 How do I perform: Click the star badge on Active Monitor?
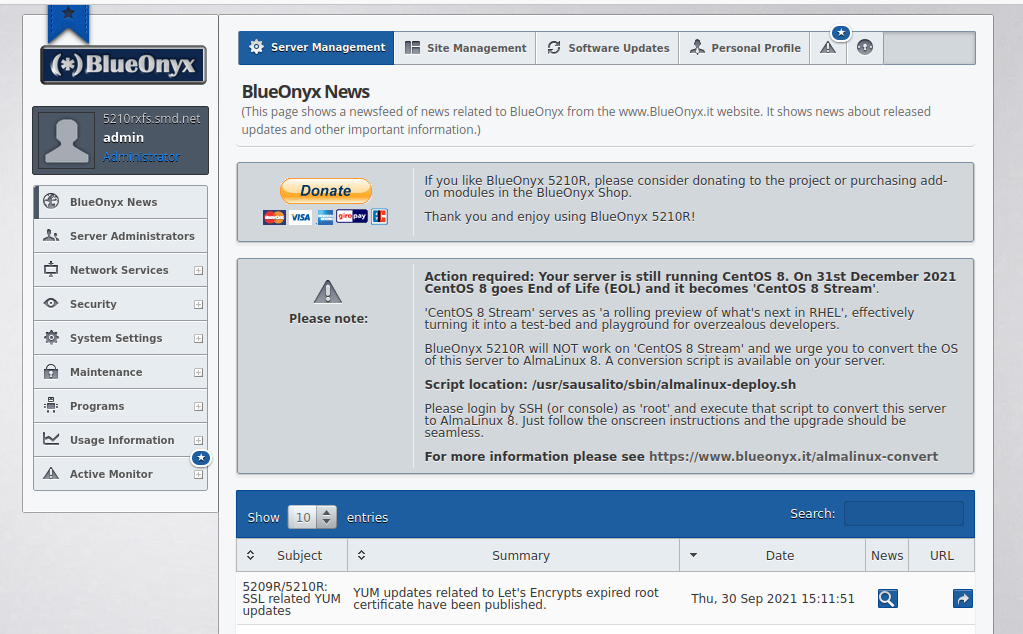[201, 458]
